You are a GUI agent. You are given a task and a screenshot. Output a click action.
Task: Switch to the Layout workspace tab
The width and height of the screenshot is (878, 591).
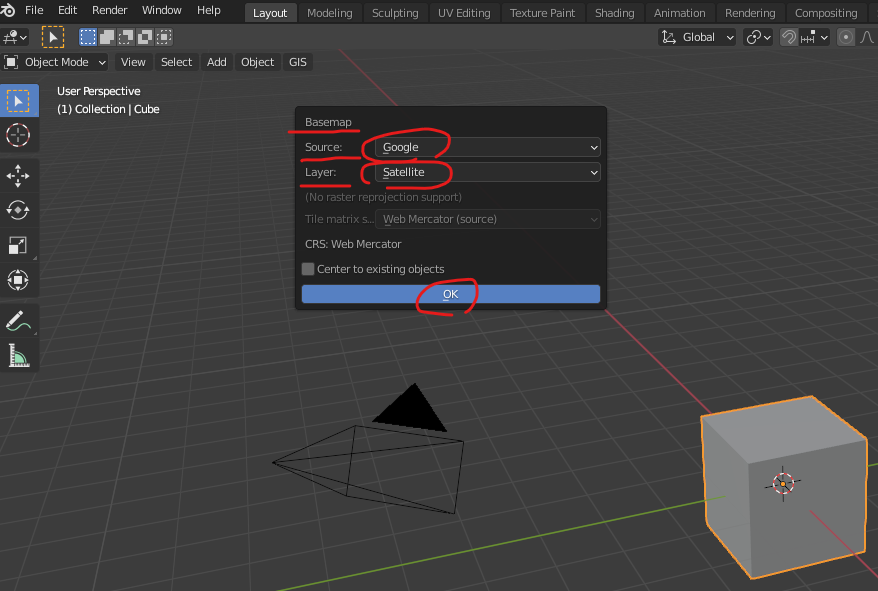[x=270, y=13]
